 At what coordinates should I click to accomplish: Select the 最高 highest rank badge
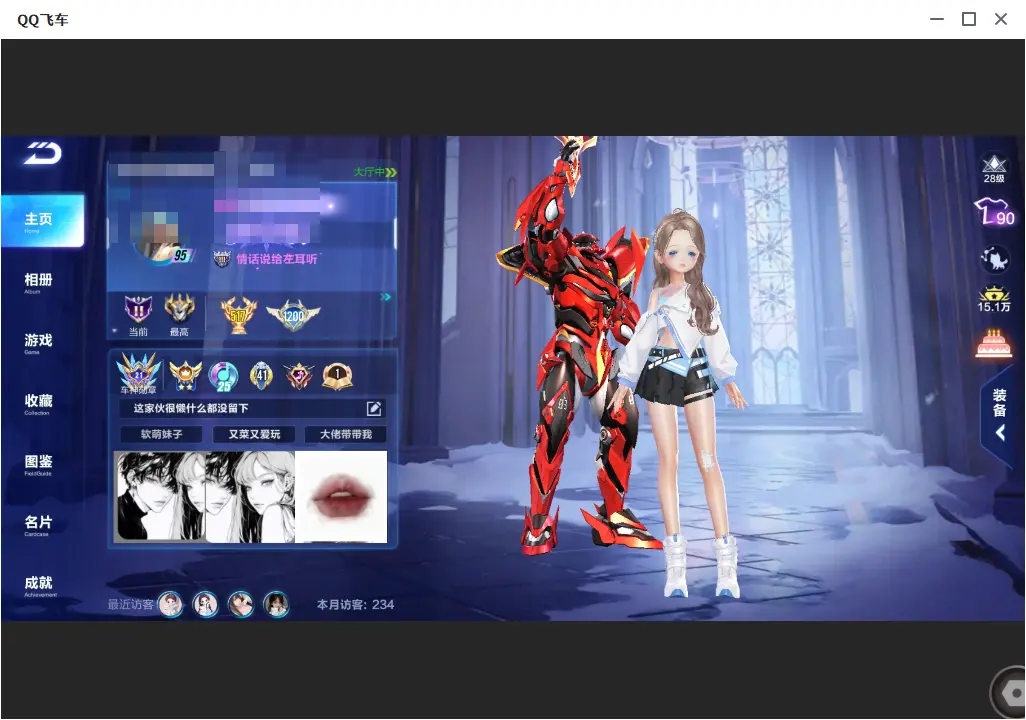(x=179, y=315)
